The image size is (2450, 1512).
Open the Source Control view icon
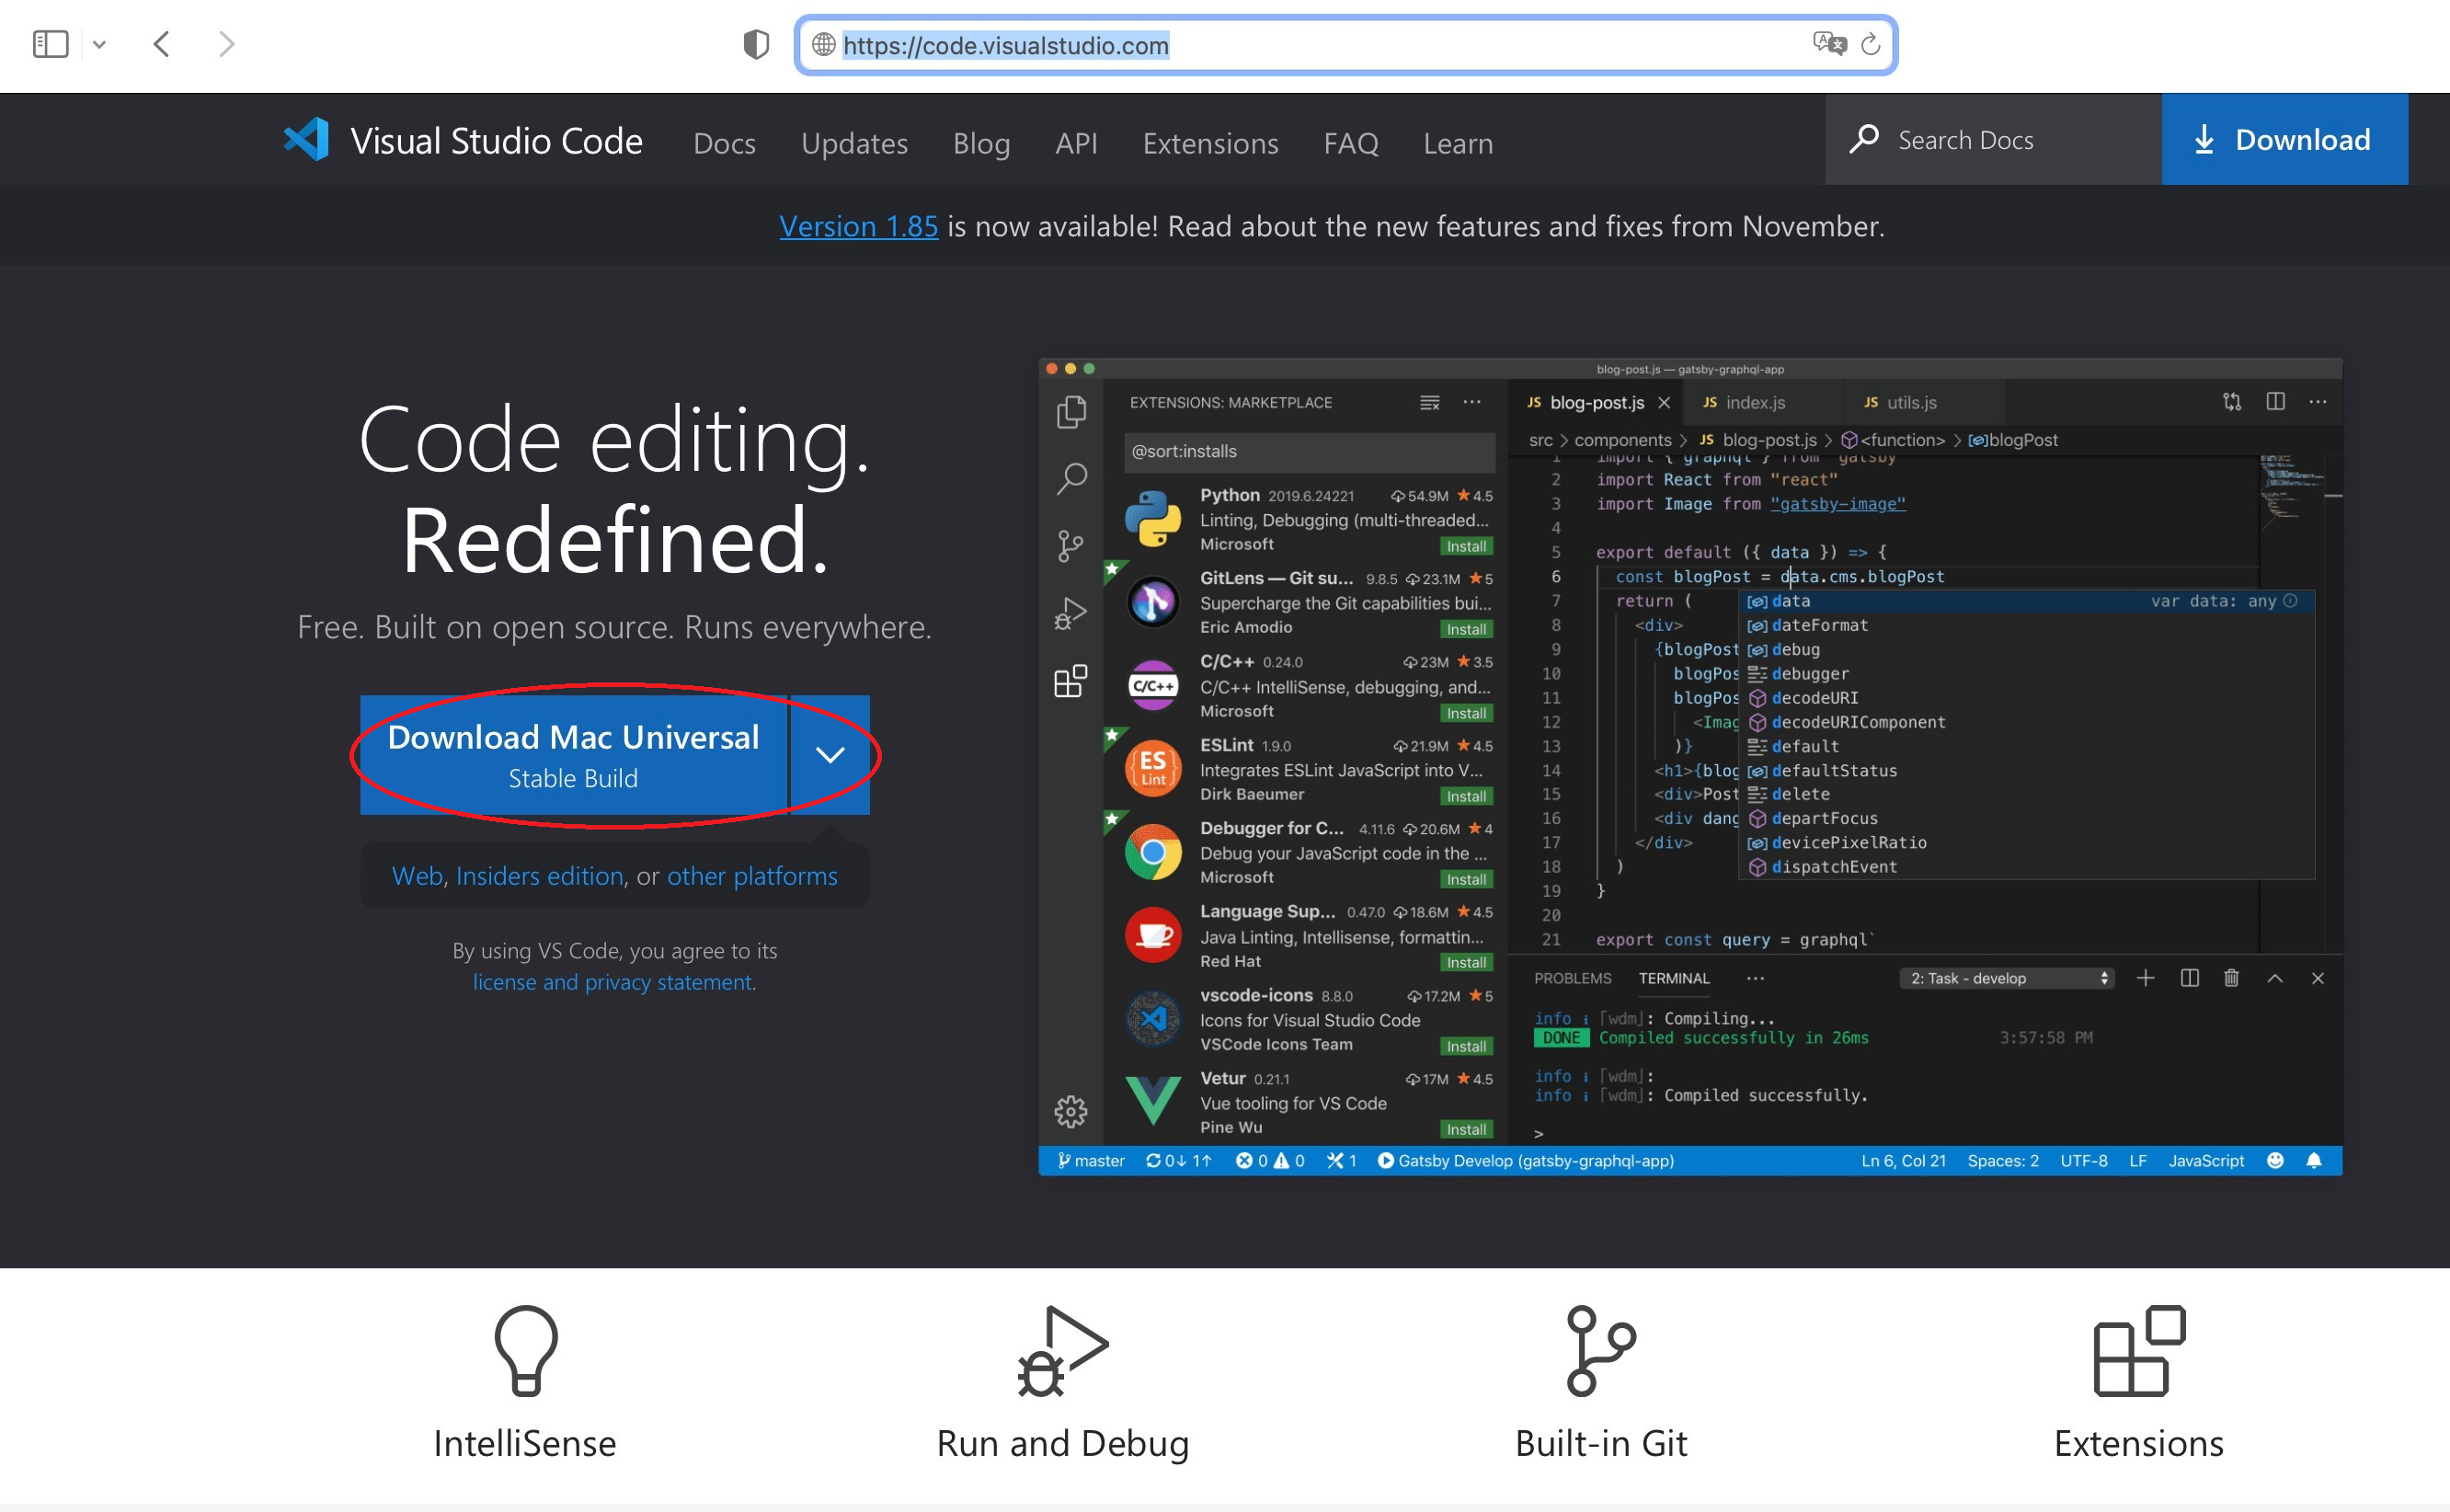[1071, 545]
